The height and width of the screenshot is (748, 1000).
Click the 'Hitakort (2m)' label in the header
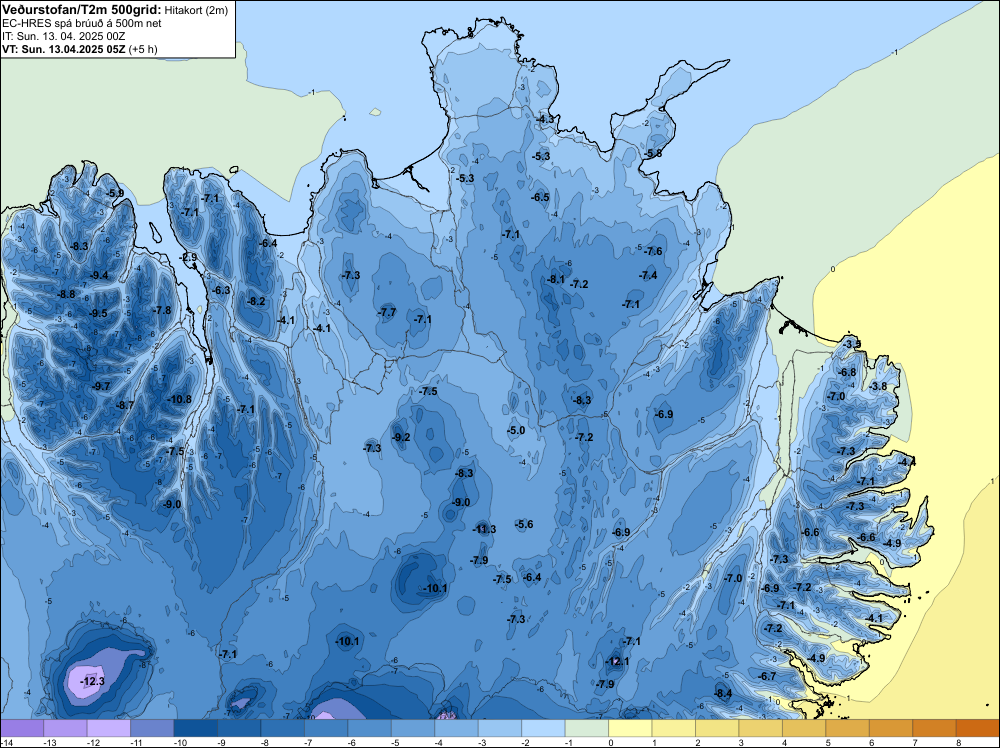(x=196, y=10)
